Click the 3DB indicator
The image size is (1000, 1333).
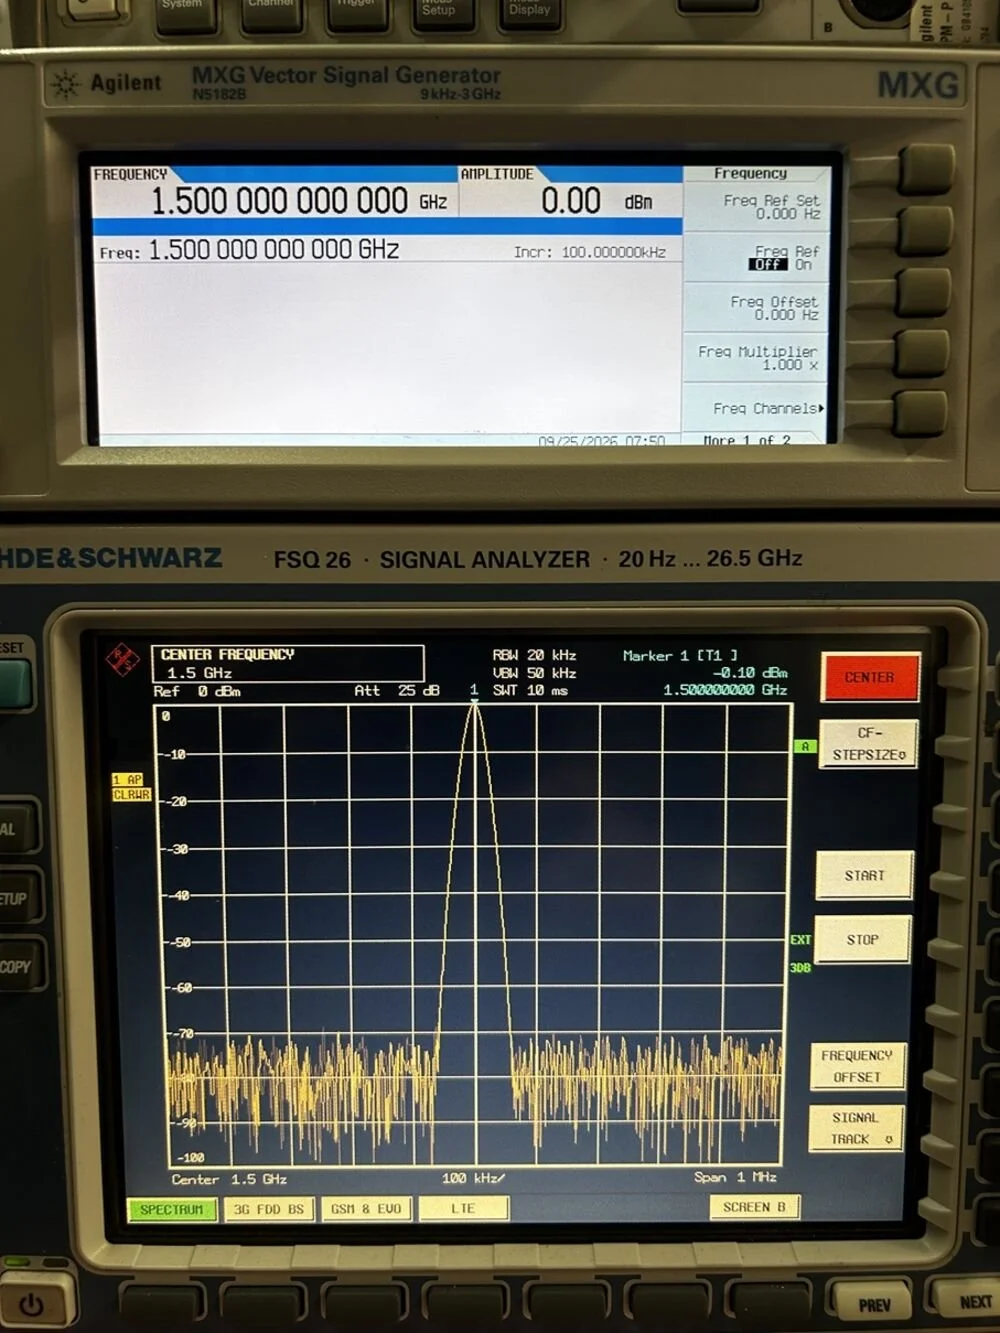click(800, 968)
